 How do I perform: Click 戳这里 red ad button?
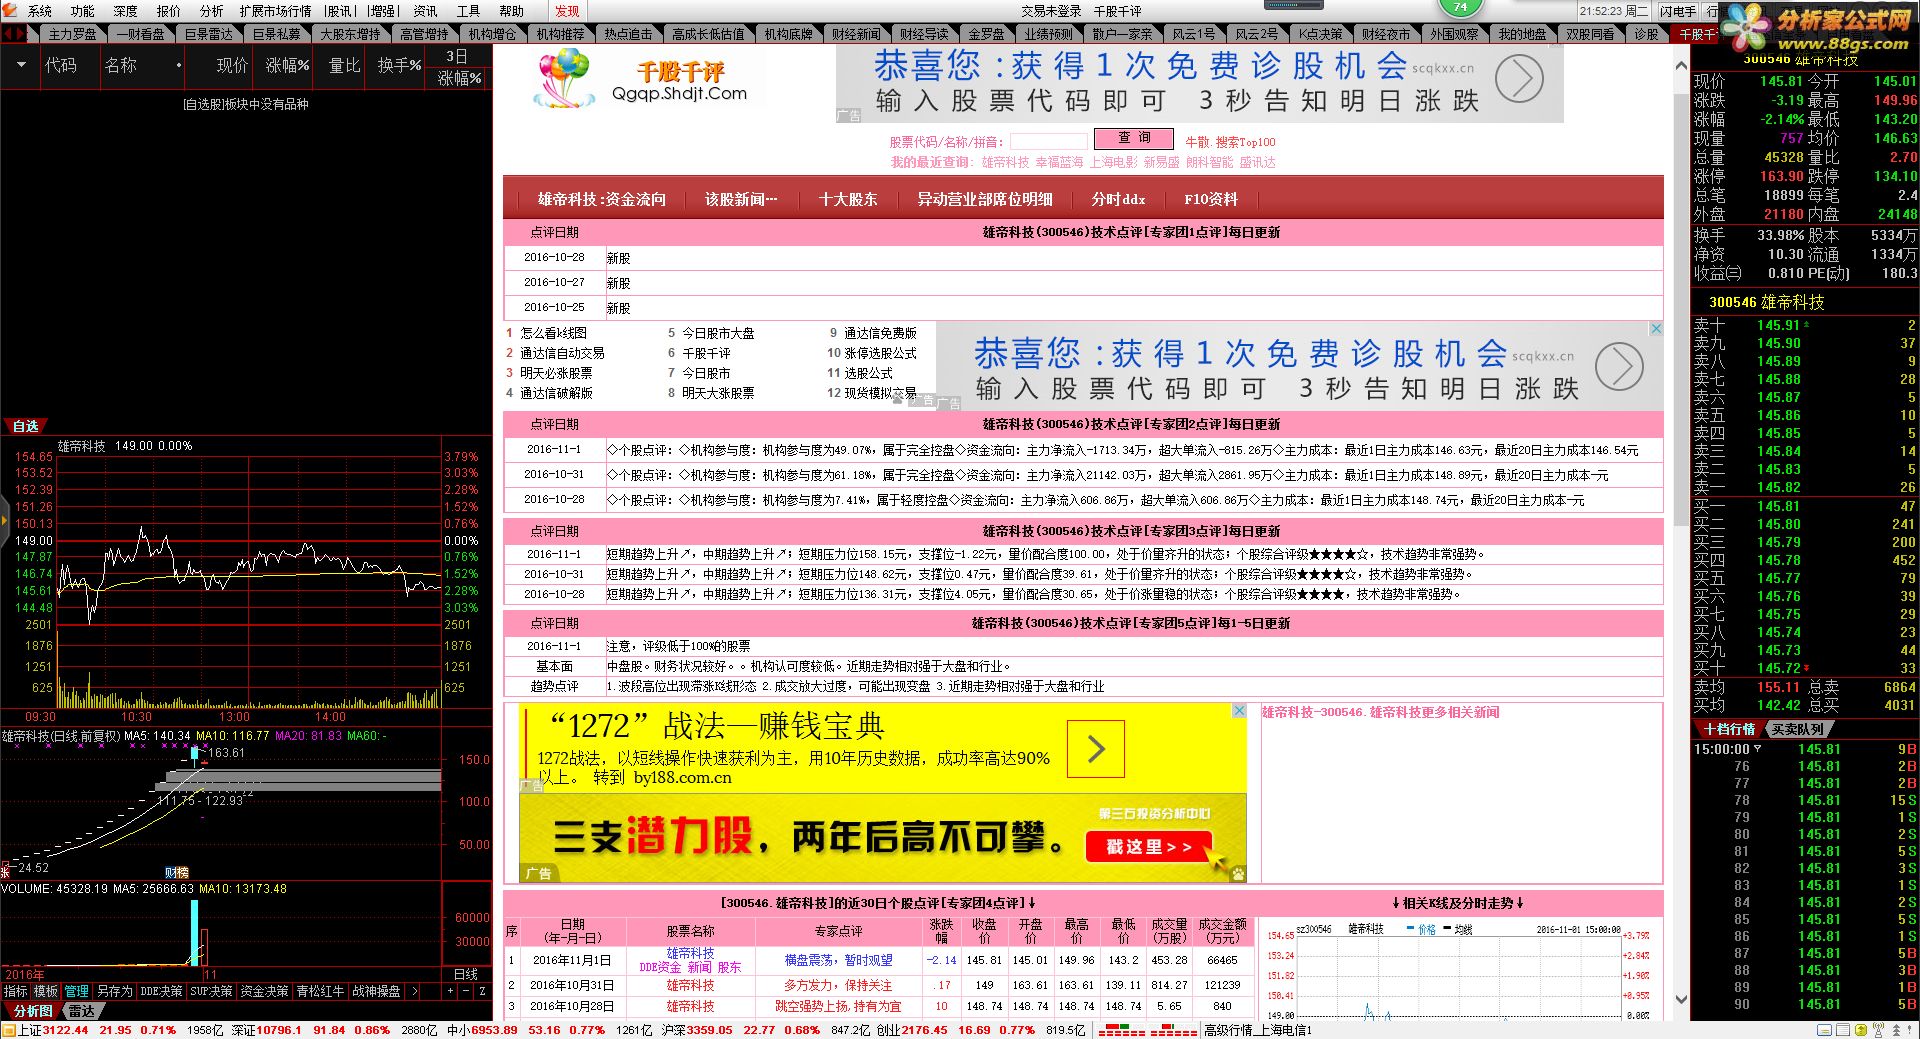pos(1149,847)
